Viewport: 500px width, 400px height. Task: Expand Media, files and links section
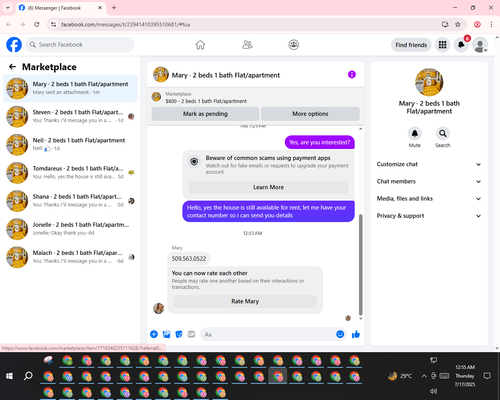pyautogui.click(x=429, y=199)
